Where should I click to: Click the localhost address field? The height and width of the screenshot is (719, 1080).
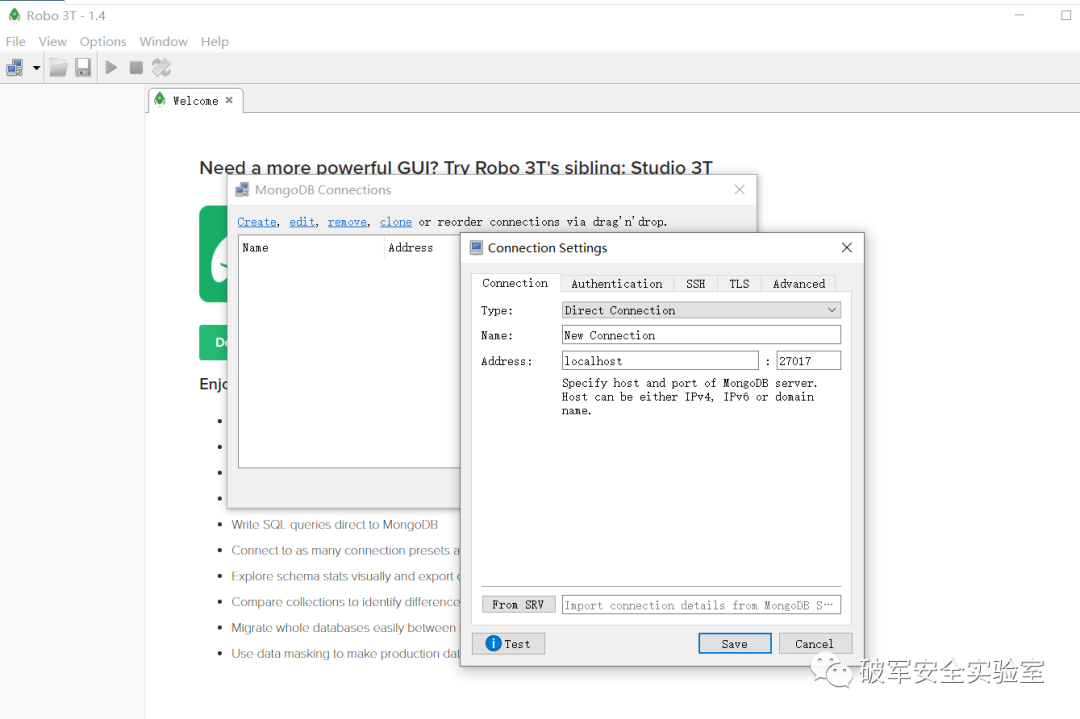(x=660, y=361)
